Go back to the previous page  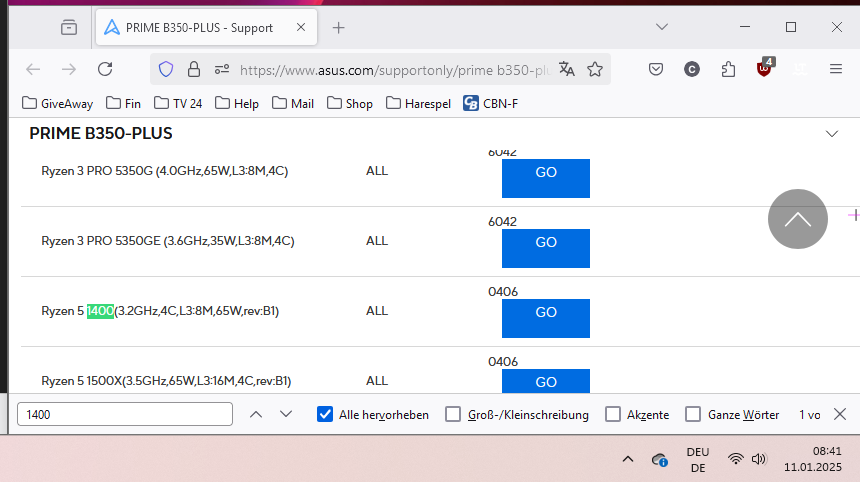[x=33, y=69]
